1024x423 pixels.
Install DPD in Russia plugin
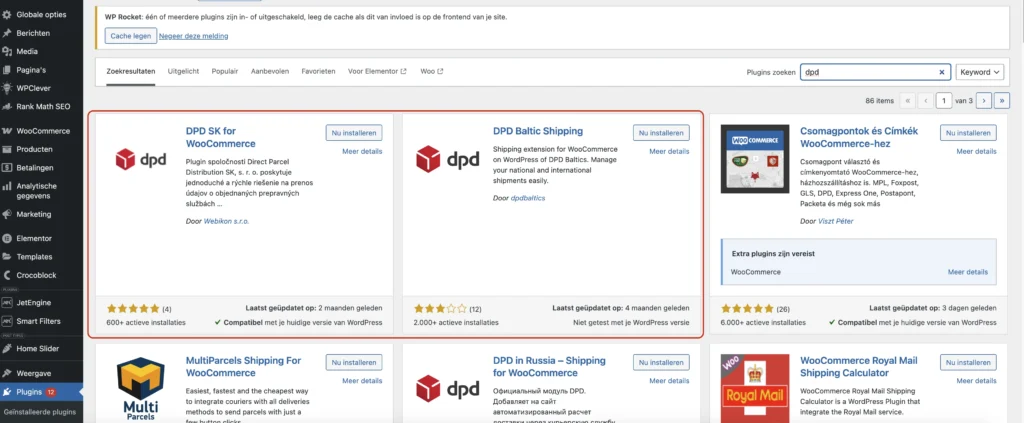pyautogui.click(x=661, y=362)
